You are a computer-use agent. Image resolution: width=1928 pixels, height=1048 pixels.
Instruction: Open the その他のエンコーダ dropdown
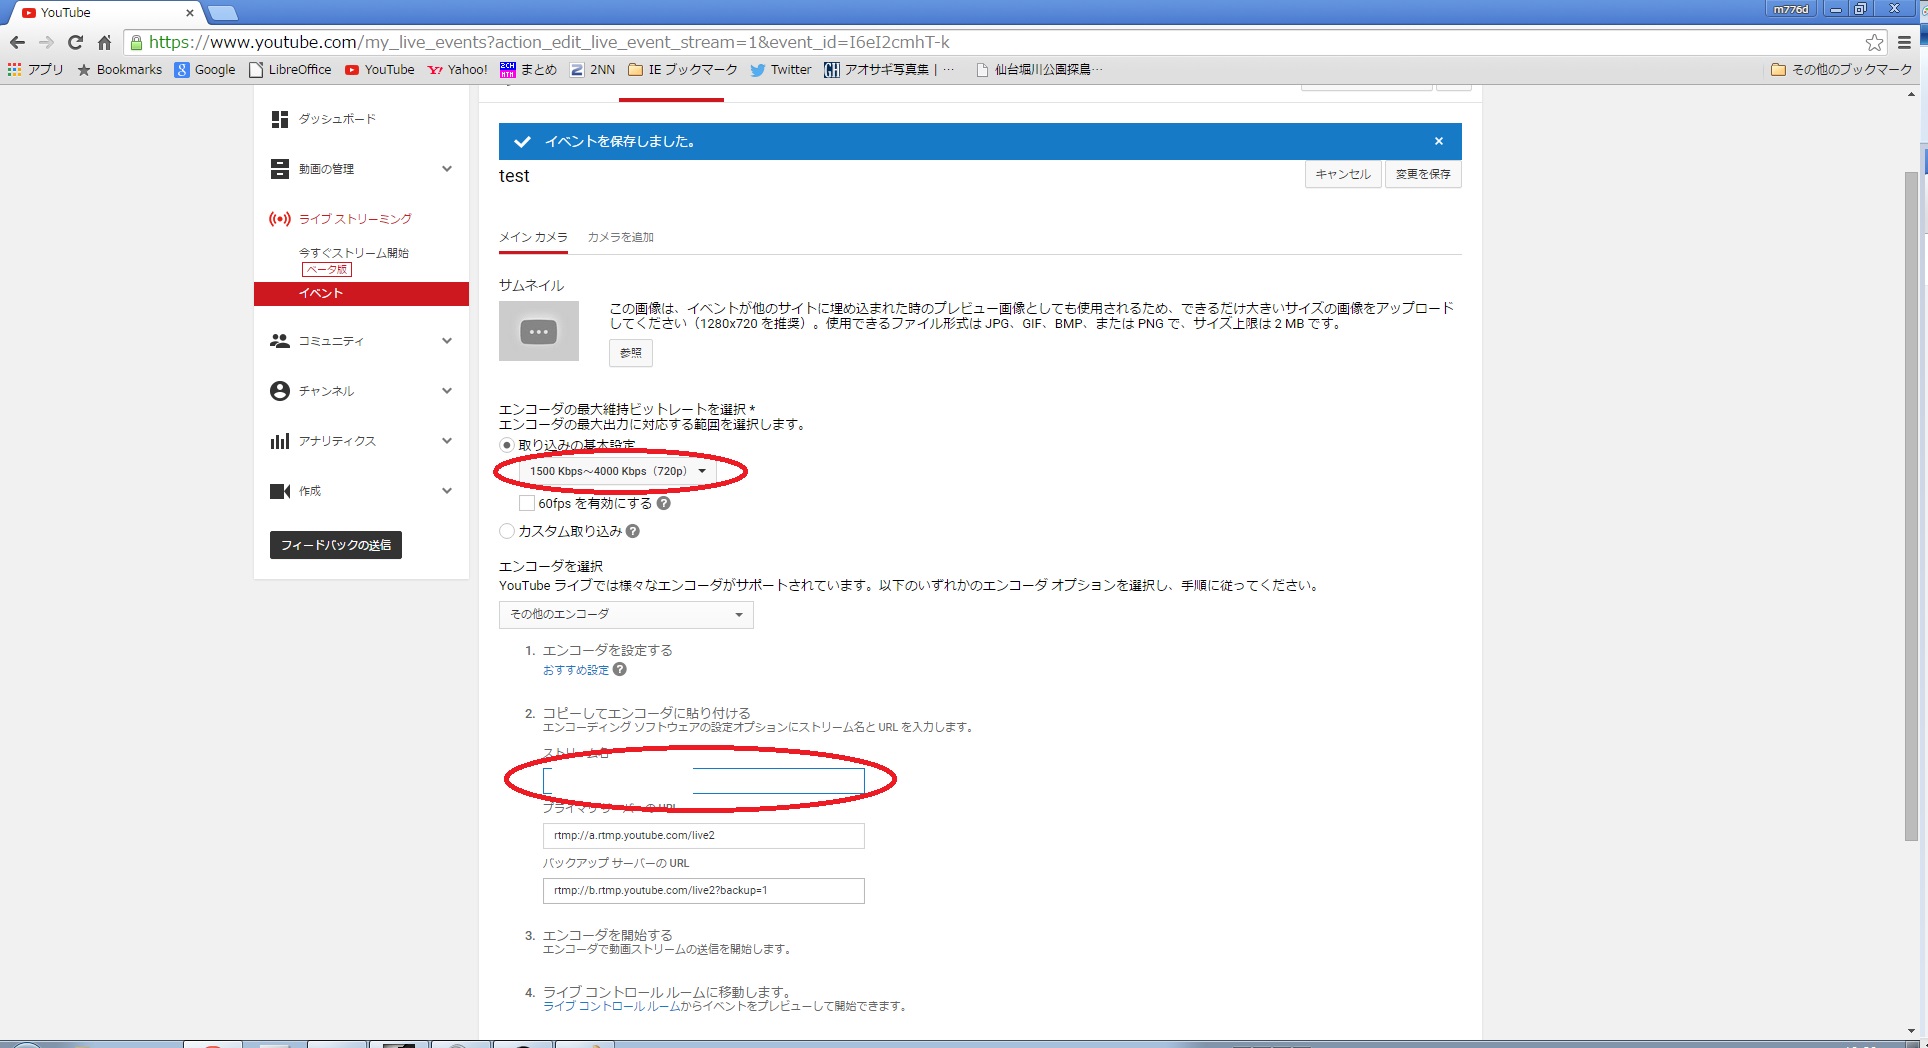[x=626, y=614]
